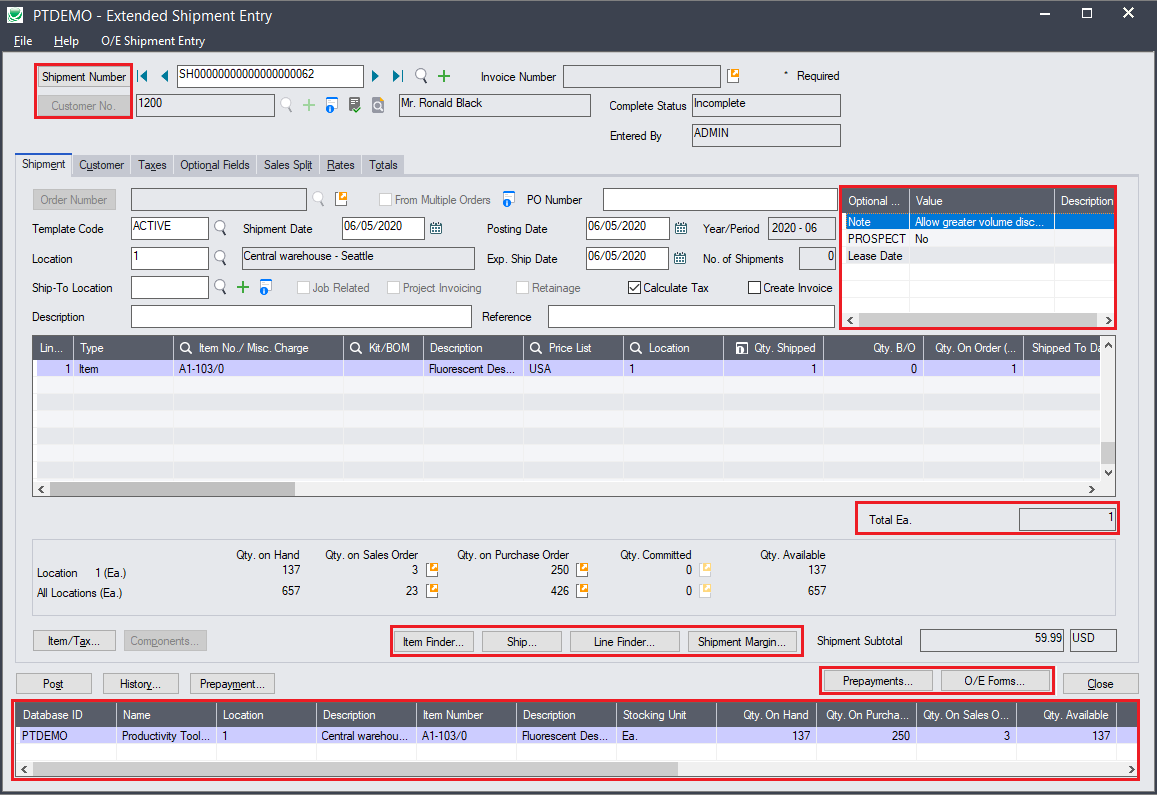Click the right scroll arrow of the optional fields grid
Image resolution: width=1157 pixels, height=795 pixels.
click(x=1108, y=320)
